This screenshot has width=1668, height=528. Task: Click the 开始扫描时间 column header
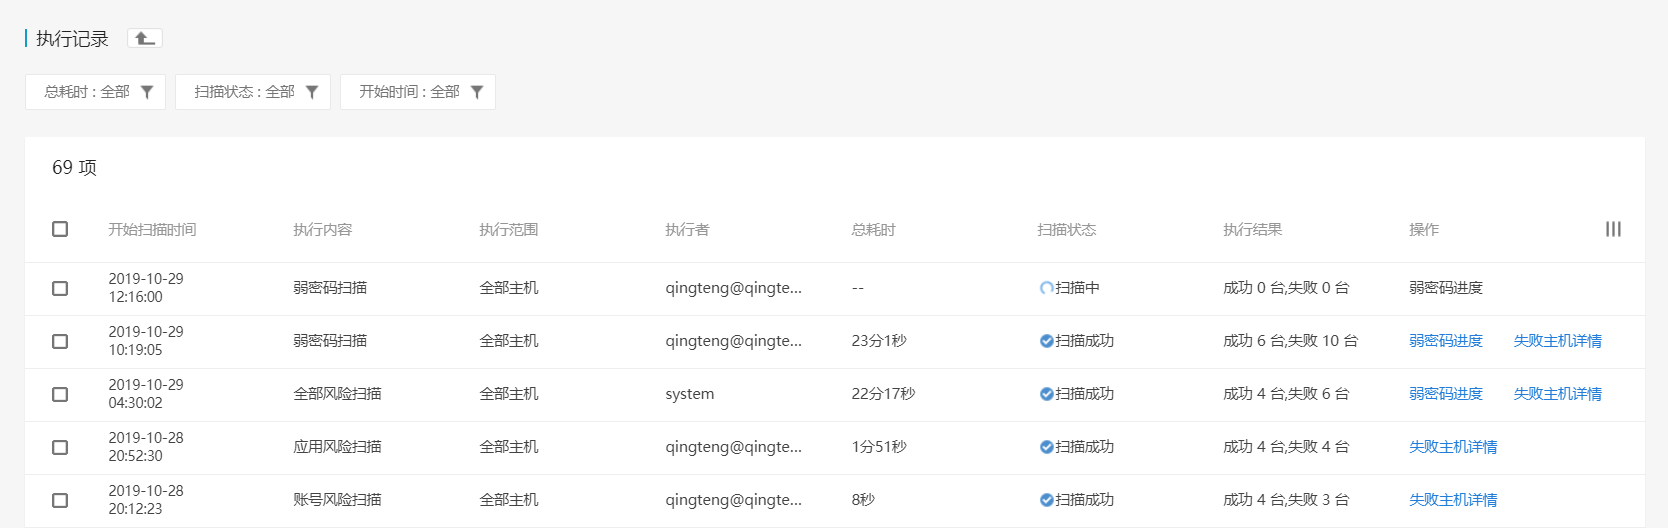click(152, 230)
